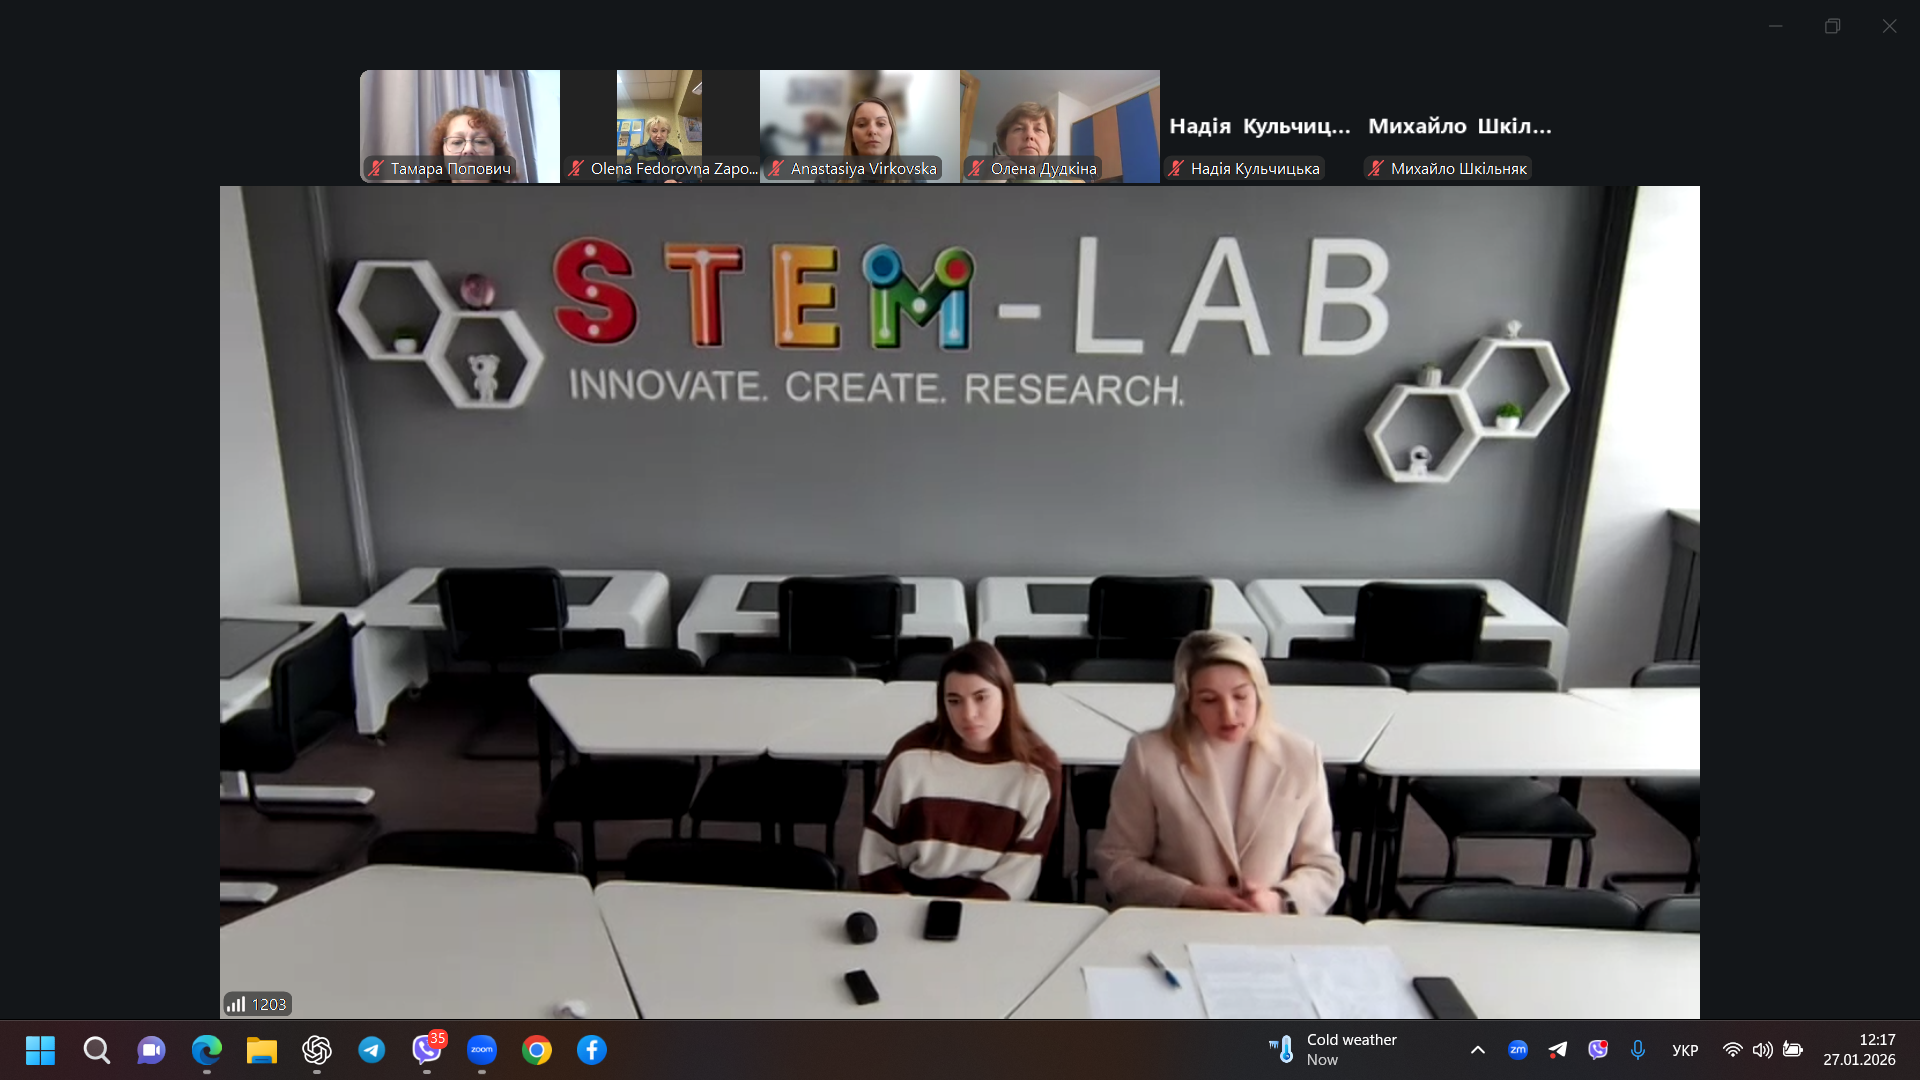The image size is (1920, 1080).
Task: Open the ChatGPT taskbar app
Action: (x=317, y=1050)
